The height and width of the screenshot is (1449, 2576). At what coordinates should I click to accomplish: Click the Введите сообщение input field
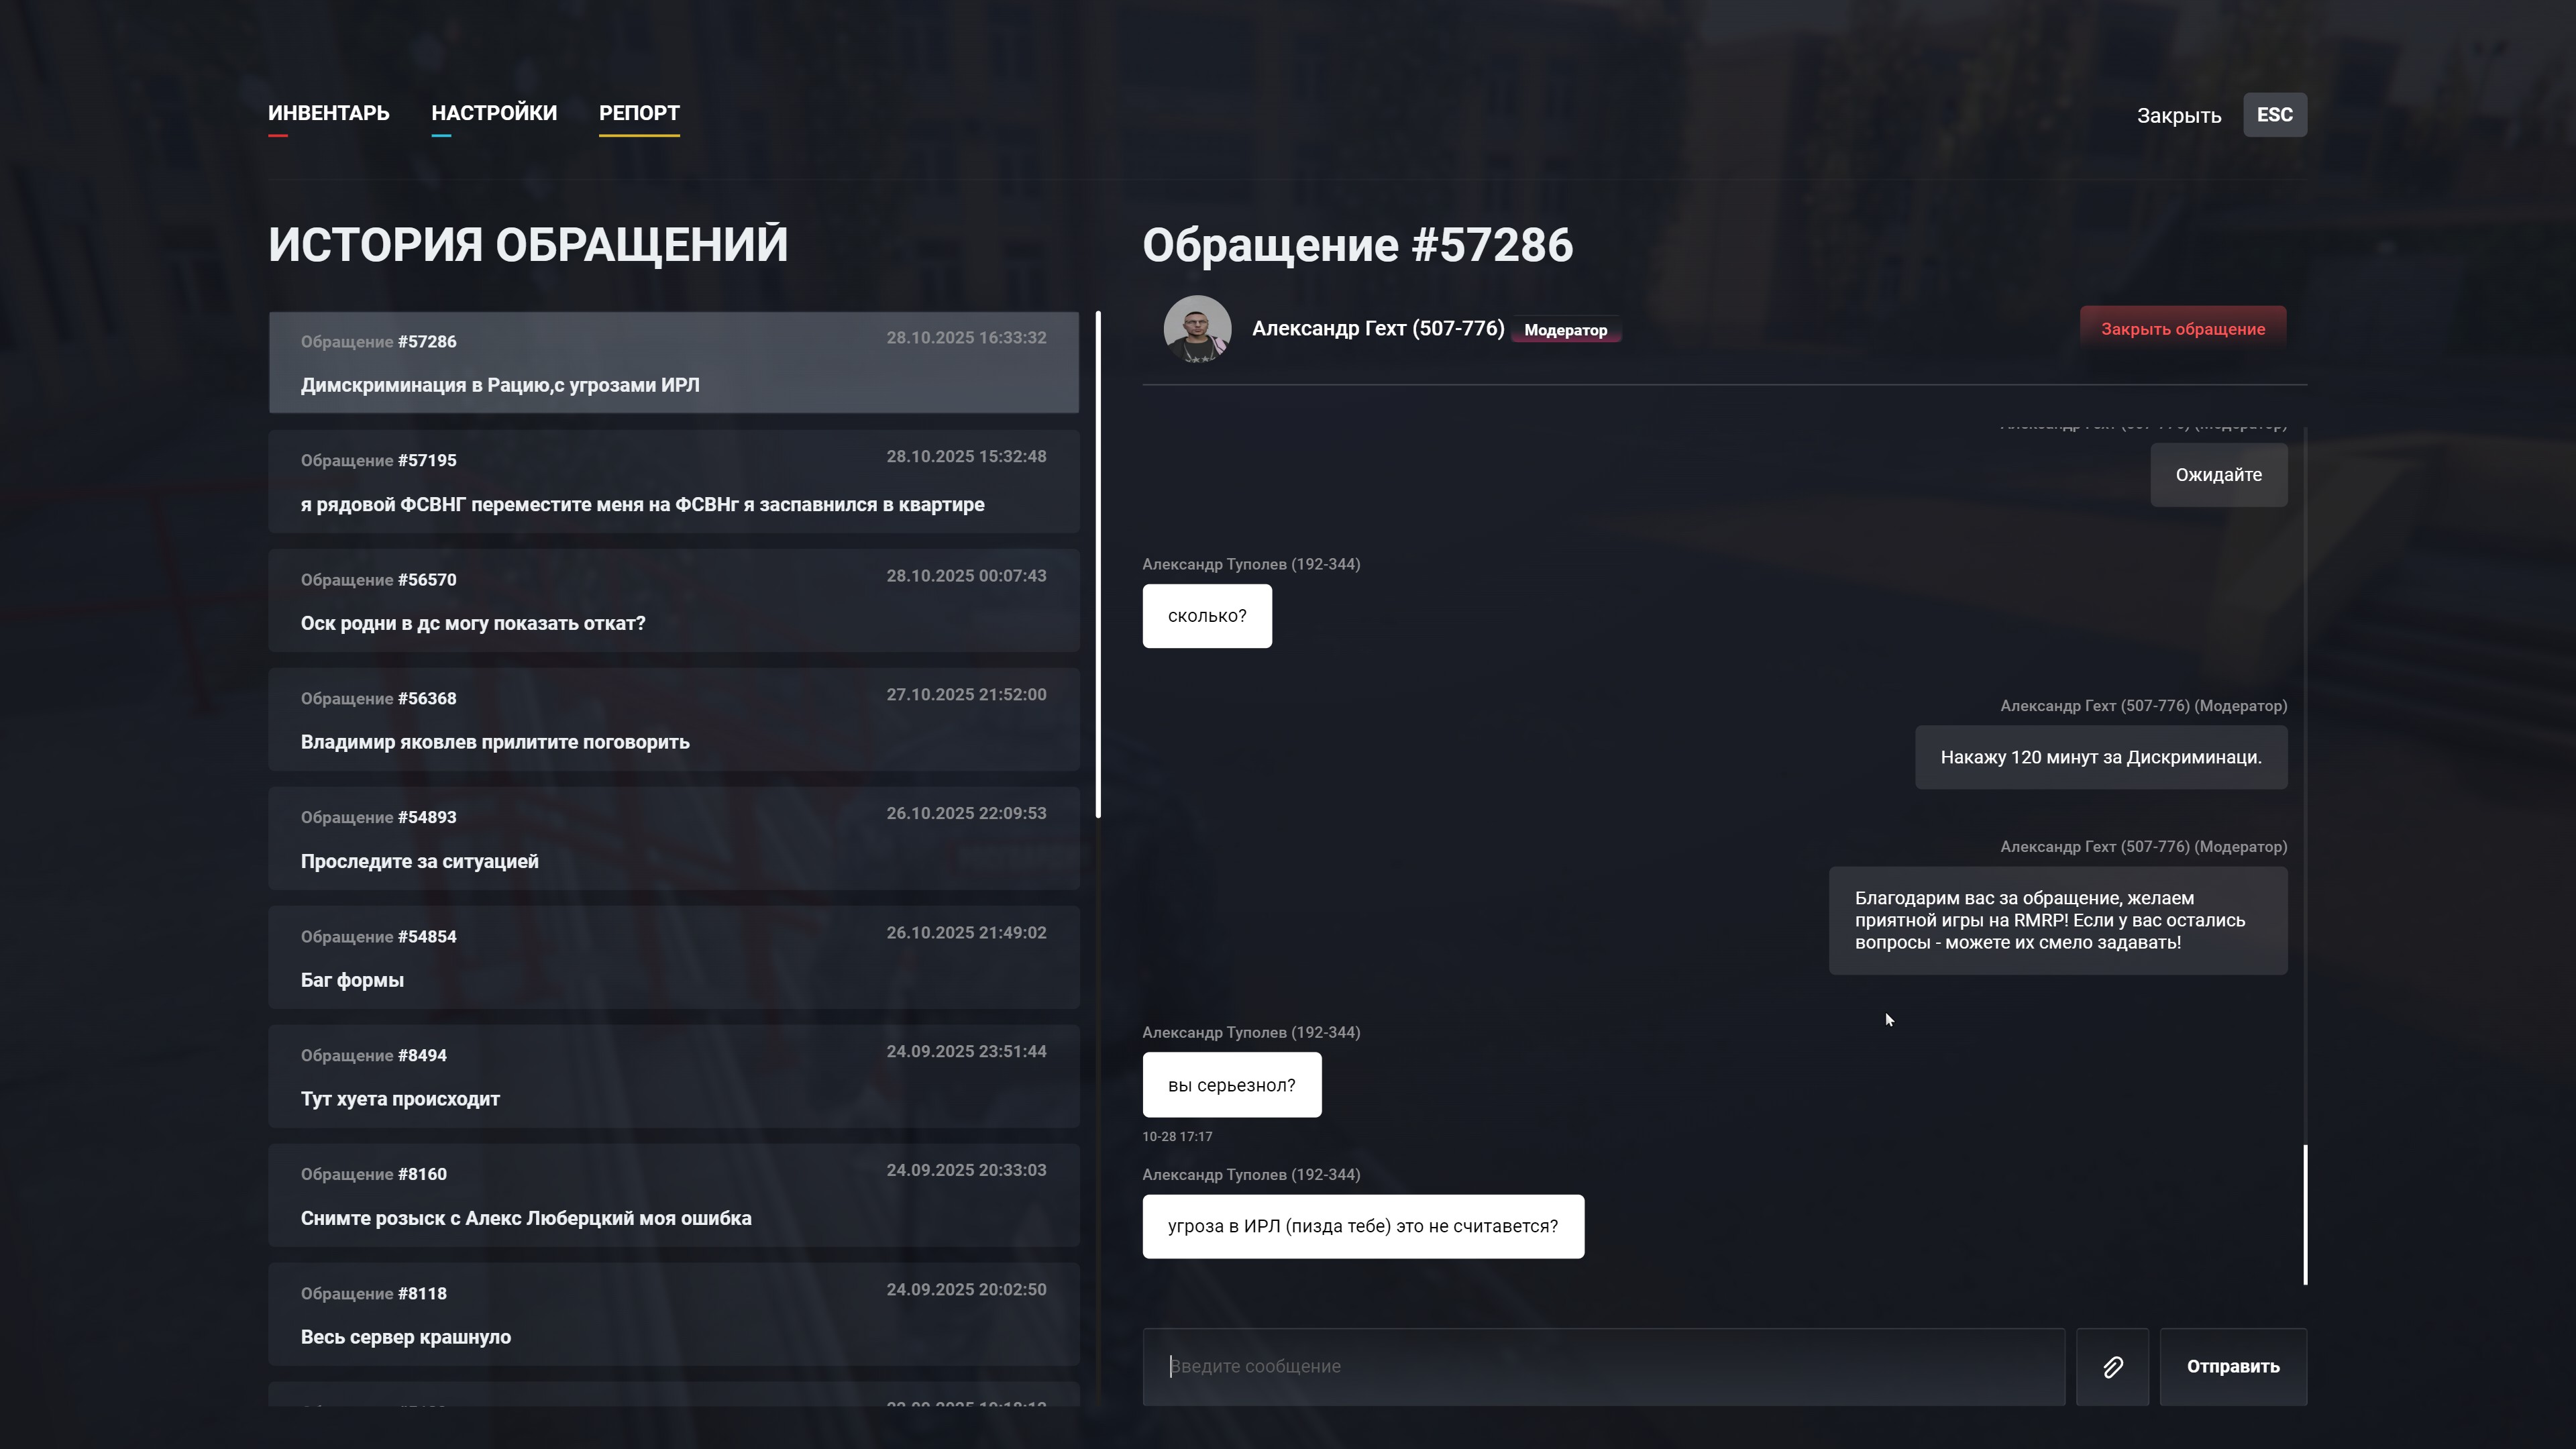click(1603, 1367)
